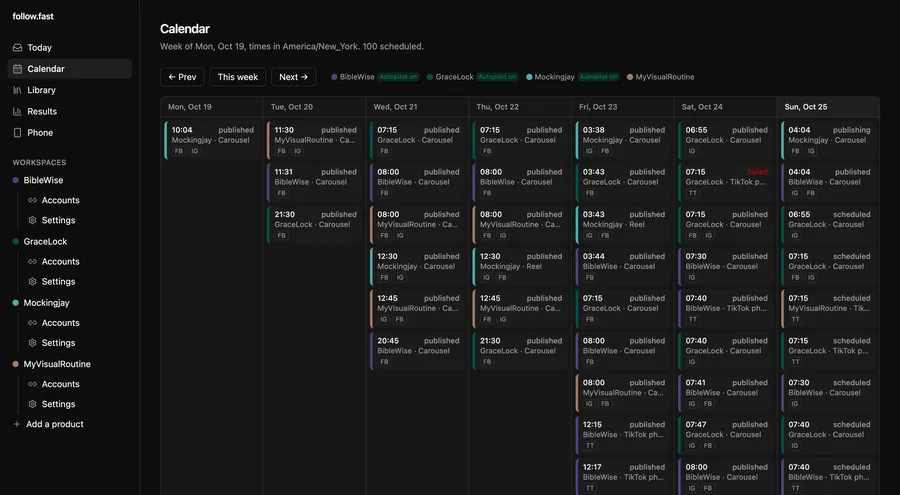
Task: Click GraceLock green legend dot
Action: 430,77
